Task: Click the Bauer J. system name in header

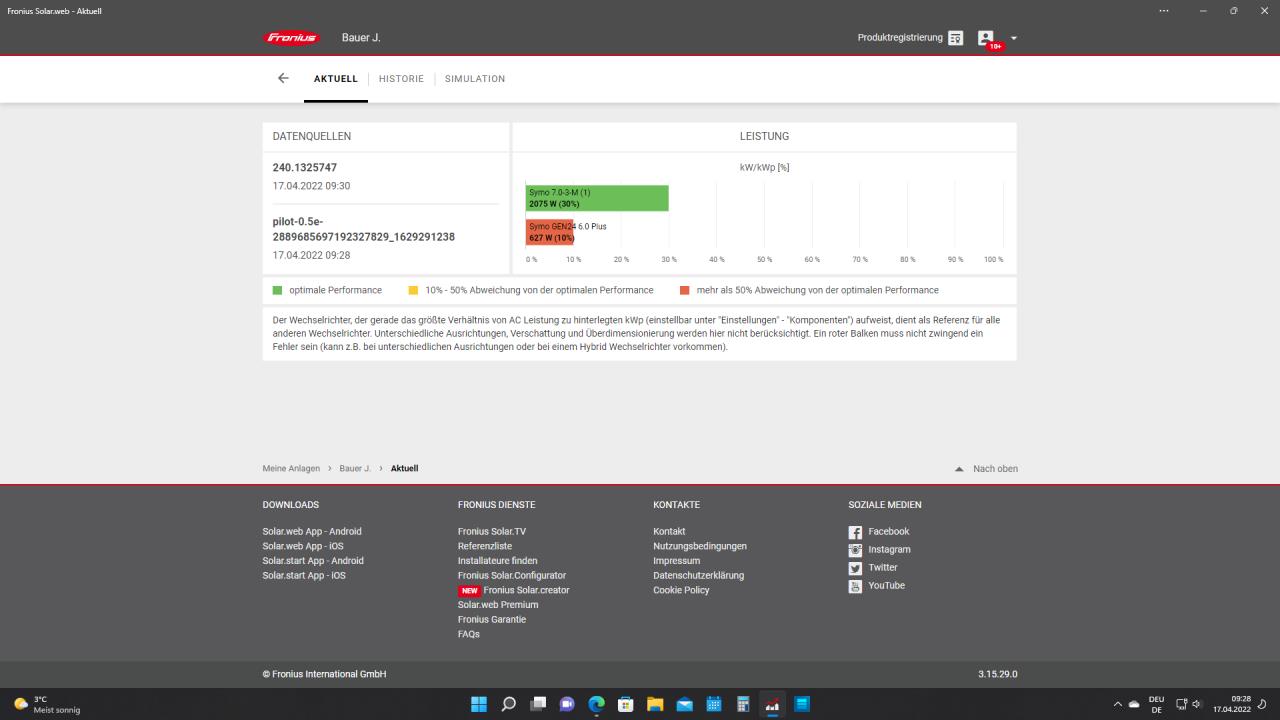Action: (361, 38)
